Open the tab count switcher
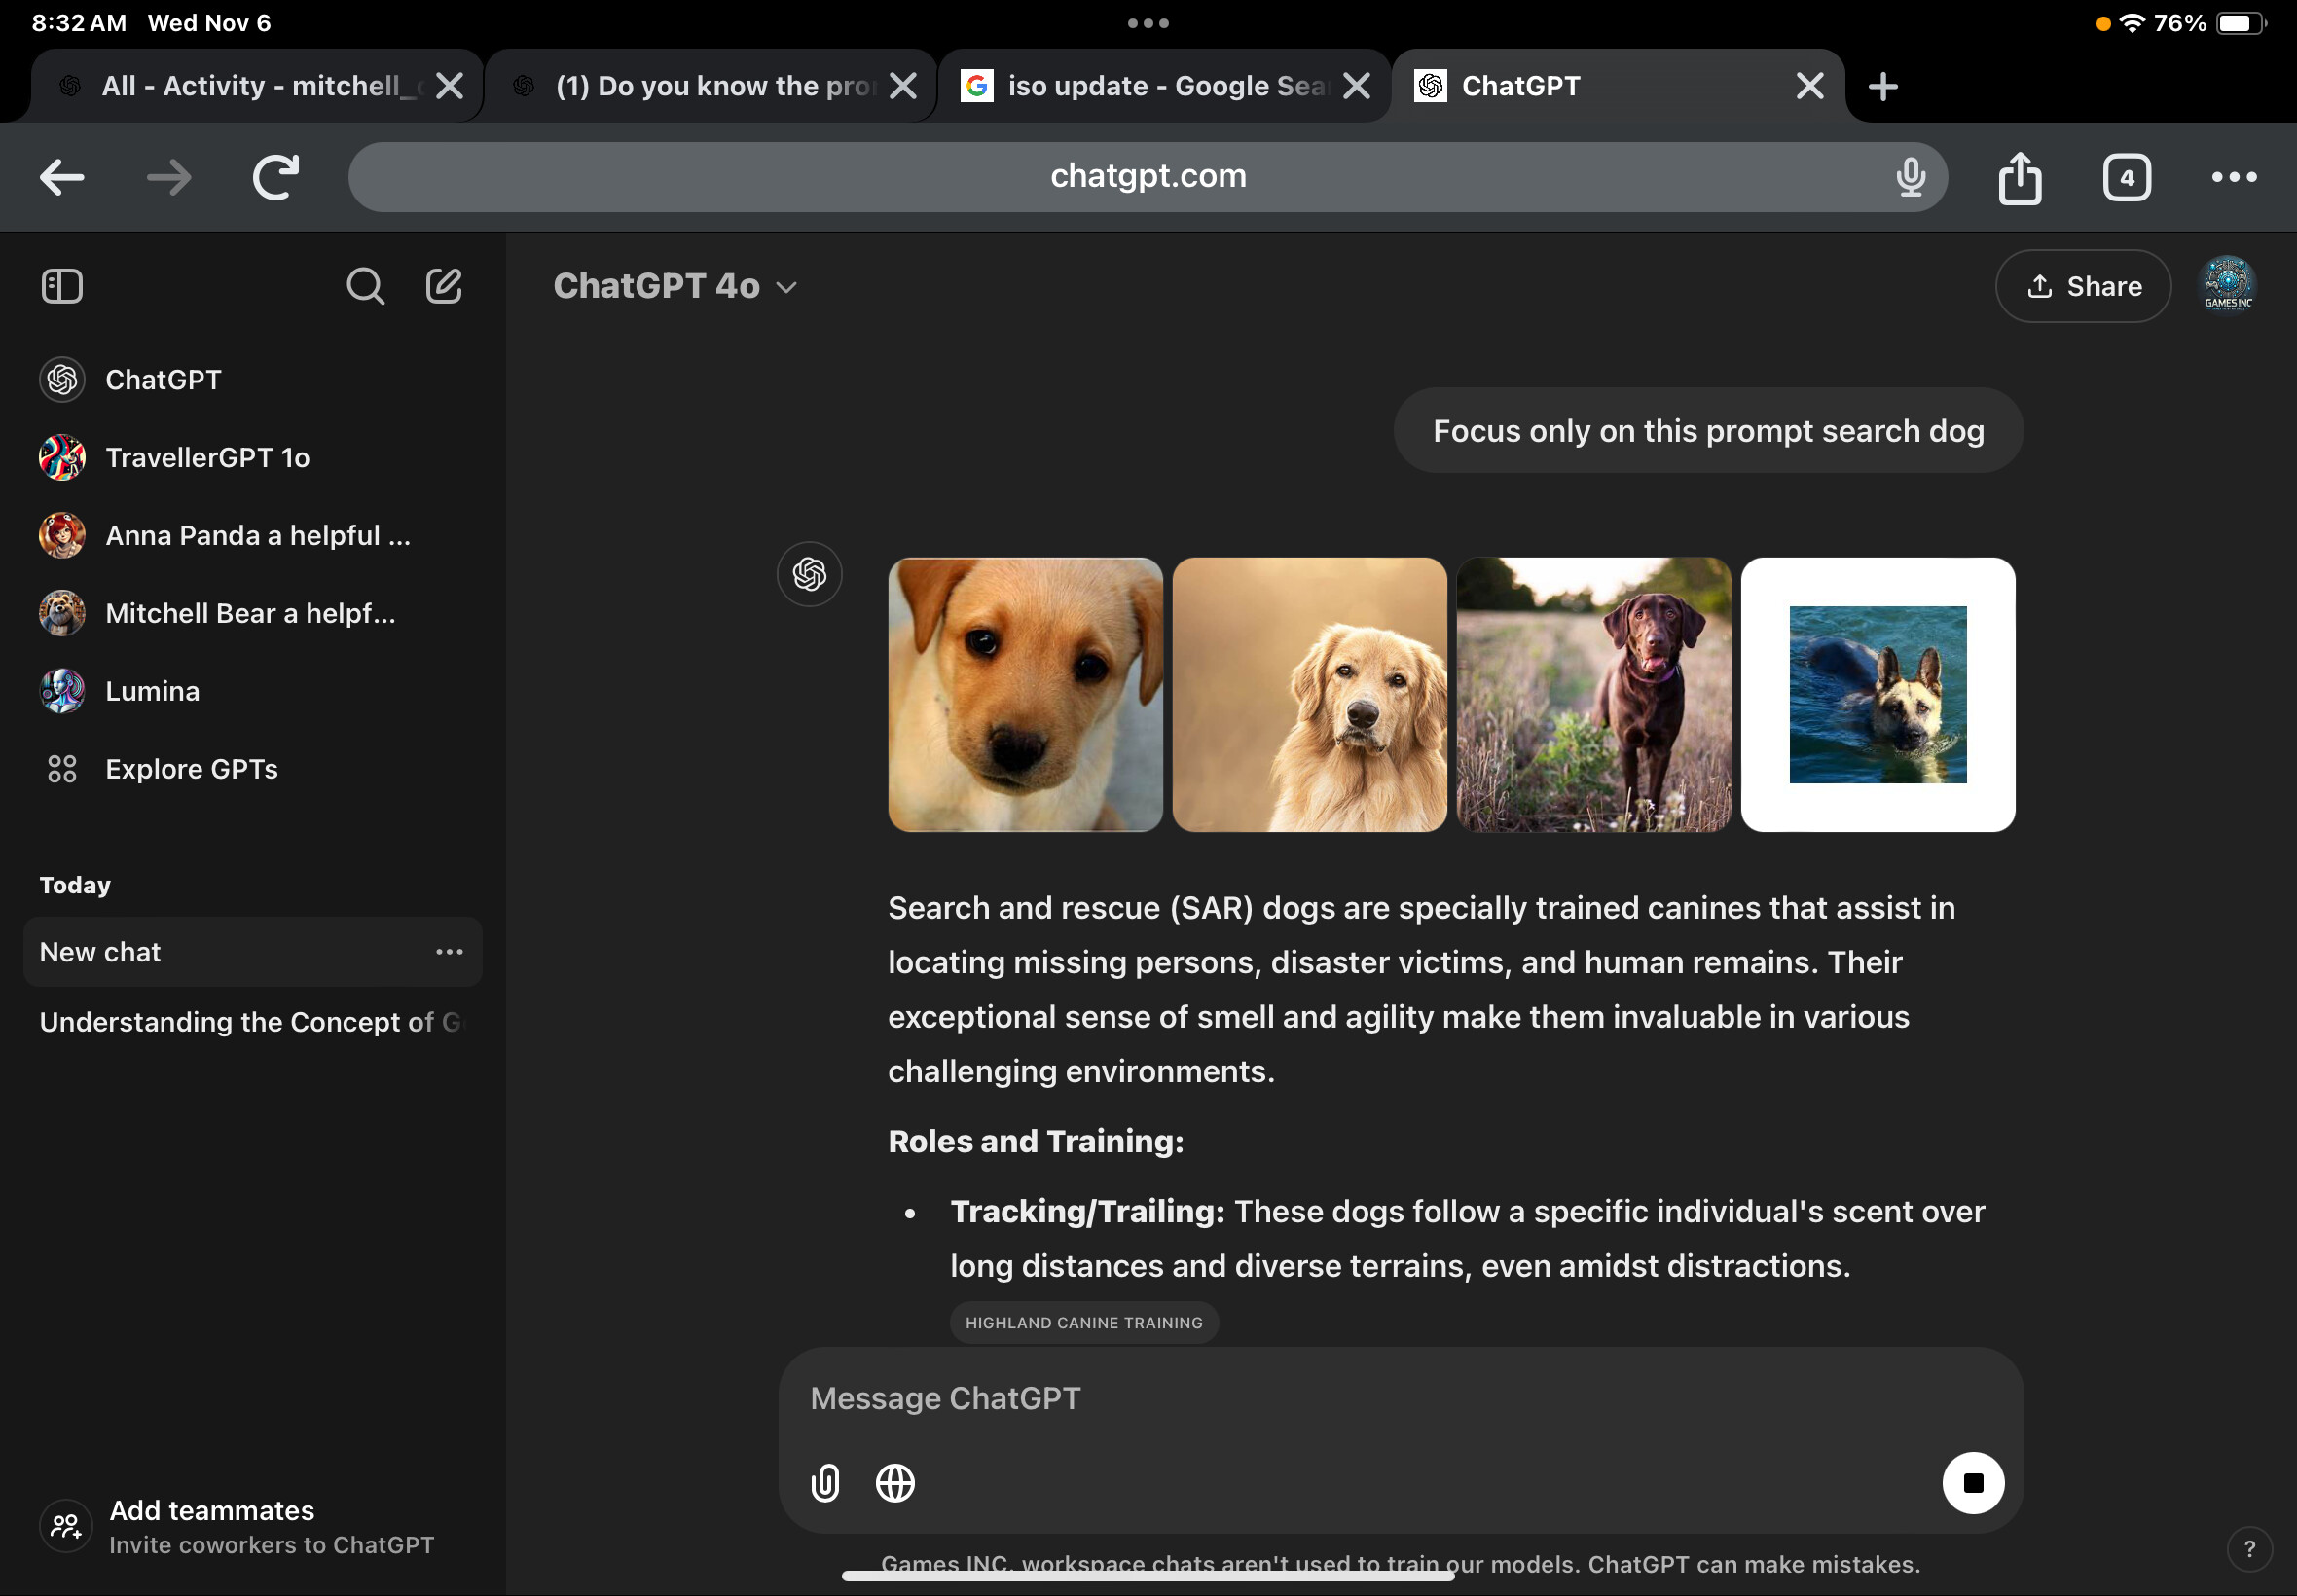 (x=2126, y=178)
